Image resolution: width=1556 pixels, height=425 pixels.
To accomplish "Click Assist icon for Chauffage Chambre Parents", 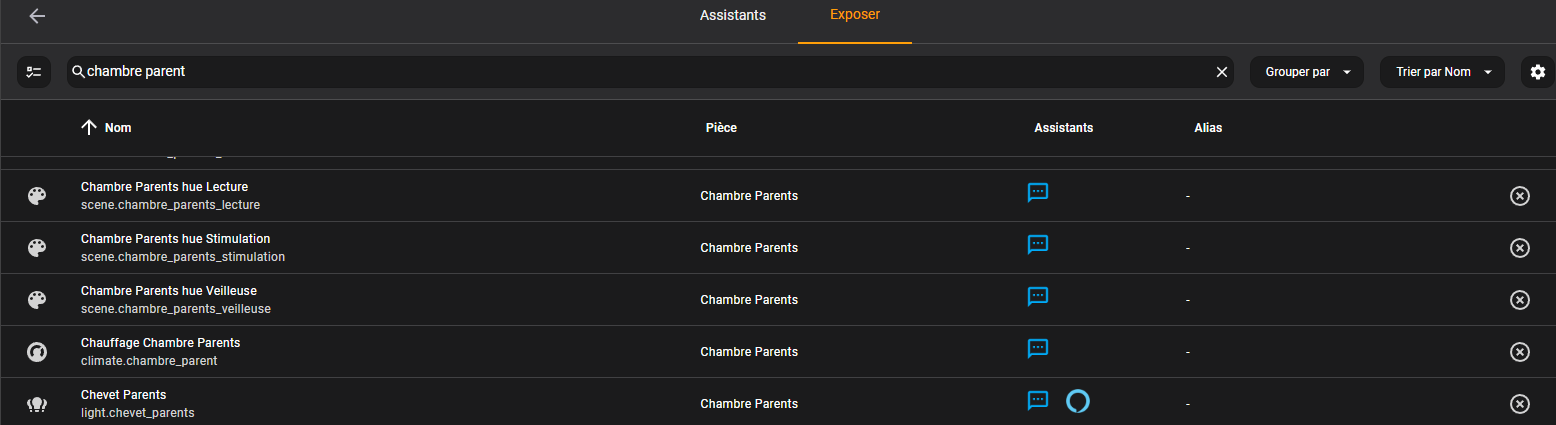I will point(1038,349).
